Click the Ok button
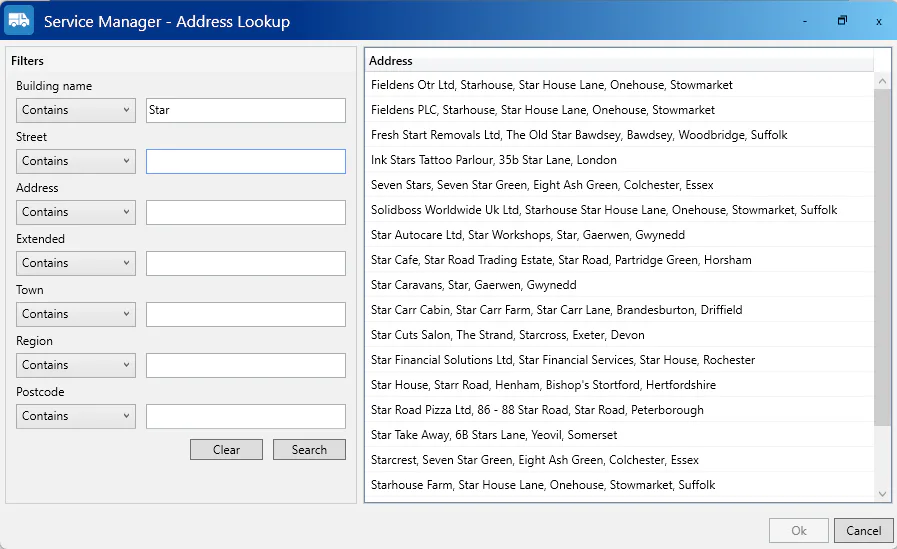Image resolution: width=897 pixels, height=549 pixels. pos(799,531)
